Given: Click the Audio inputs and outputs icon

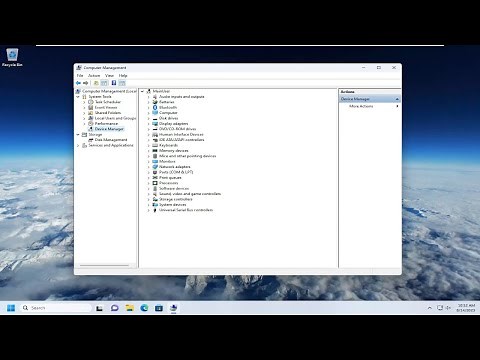Looking at the screenshot, I should click(155, 97).
